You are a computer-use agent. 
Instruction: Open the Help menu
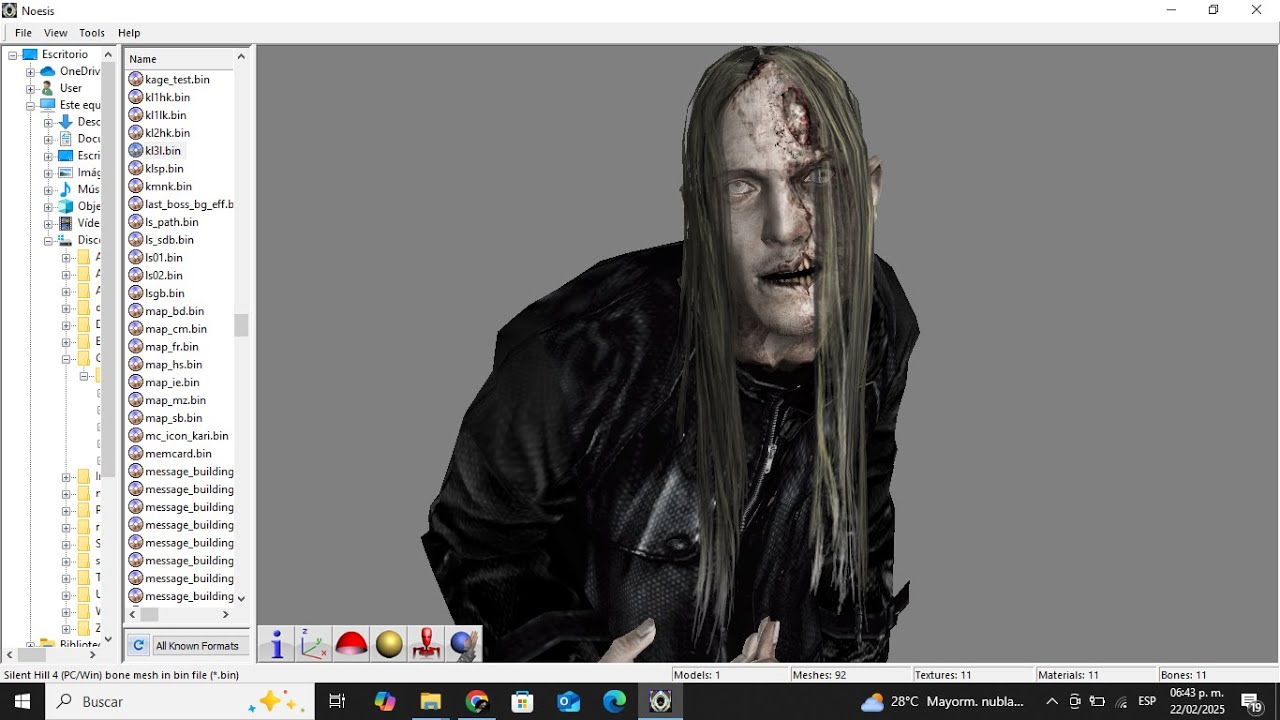coord(129,33)
